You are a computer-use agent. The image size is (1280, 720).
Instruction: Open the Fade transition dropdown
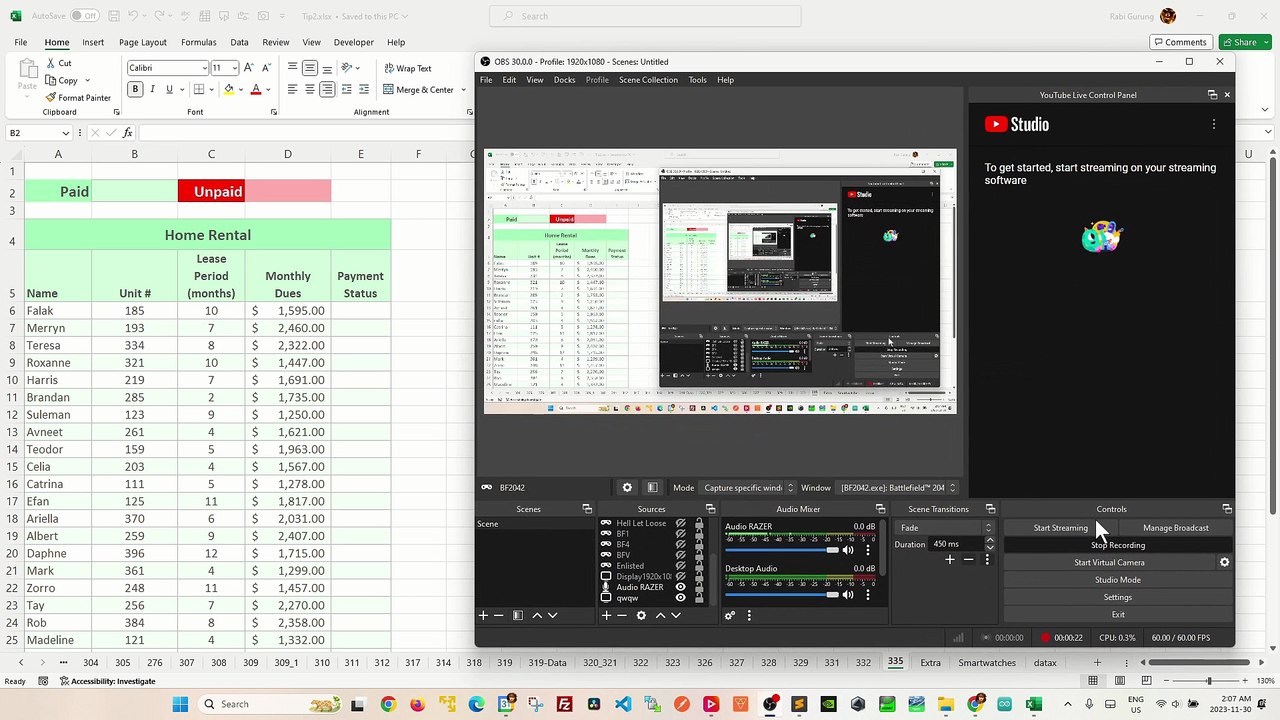pyautogui.click(x=945, y=527)
